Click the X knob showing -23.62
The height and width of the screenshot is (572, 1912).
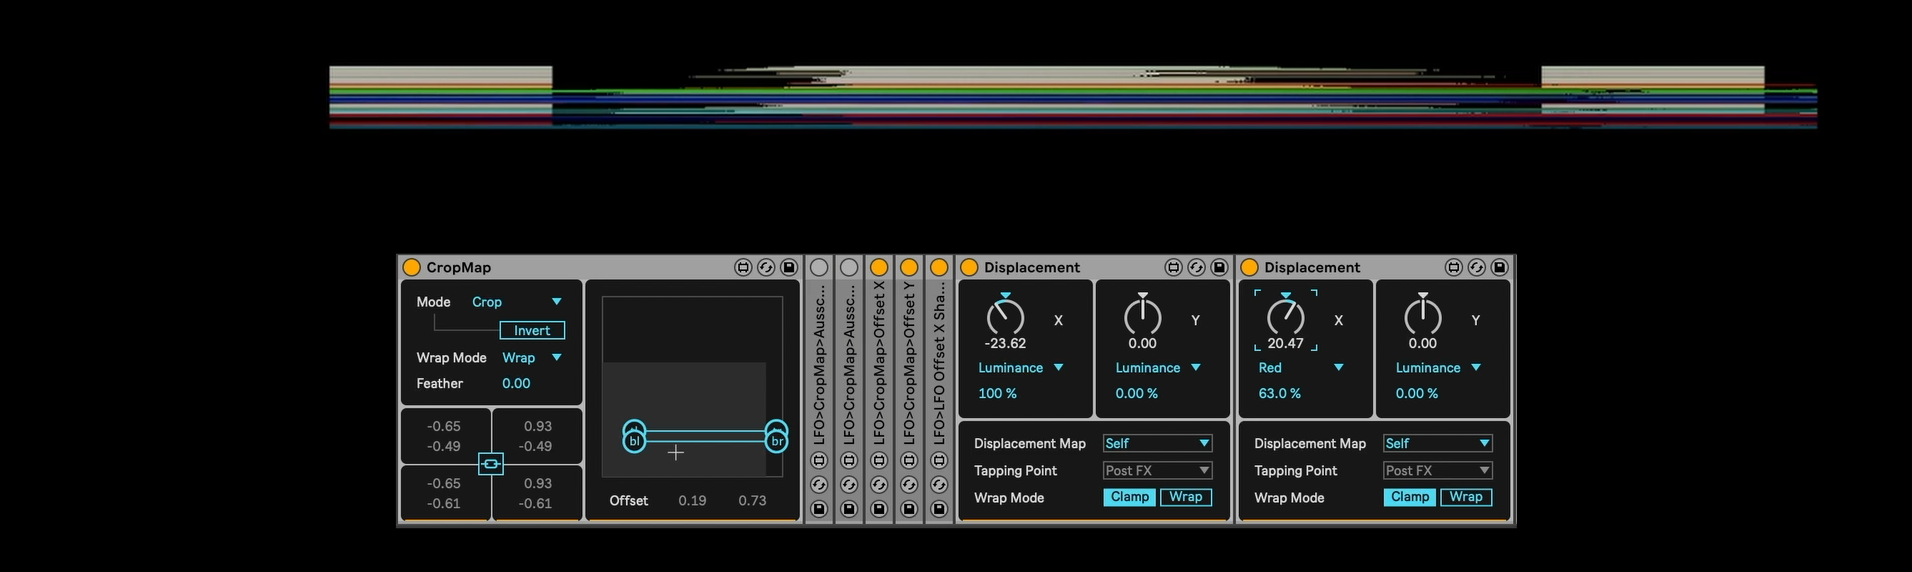coord(1005,317)
